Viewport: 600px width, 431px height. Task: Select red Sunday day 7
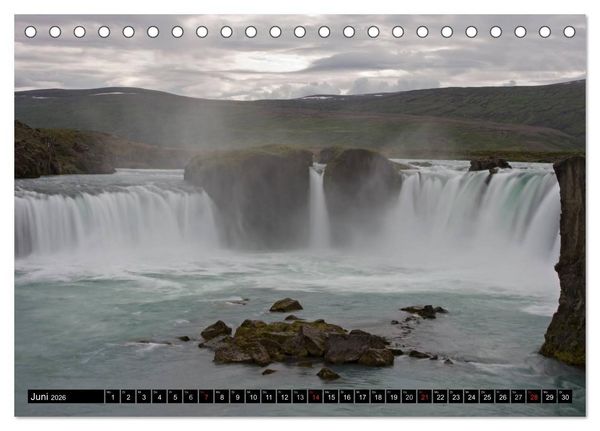pos(206,397)
